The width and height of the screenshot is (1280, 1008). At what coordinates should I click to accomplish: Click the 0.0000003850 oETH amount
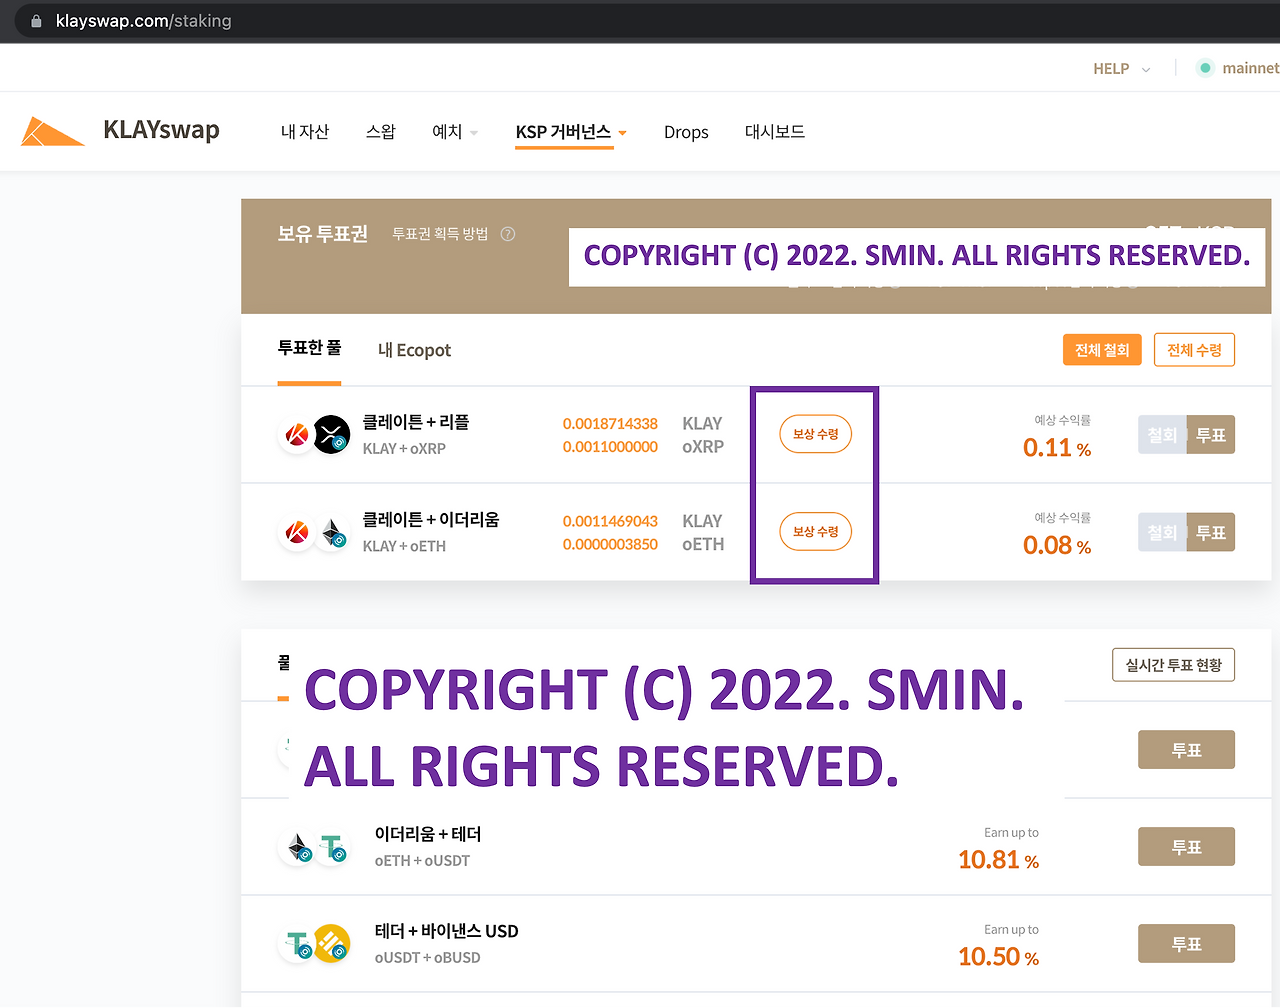click(610, 544)
